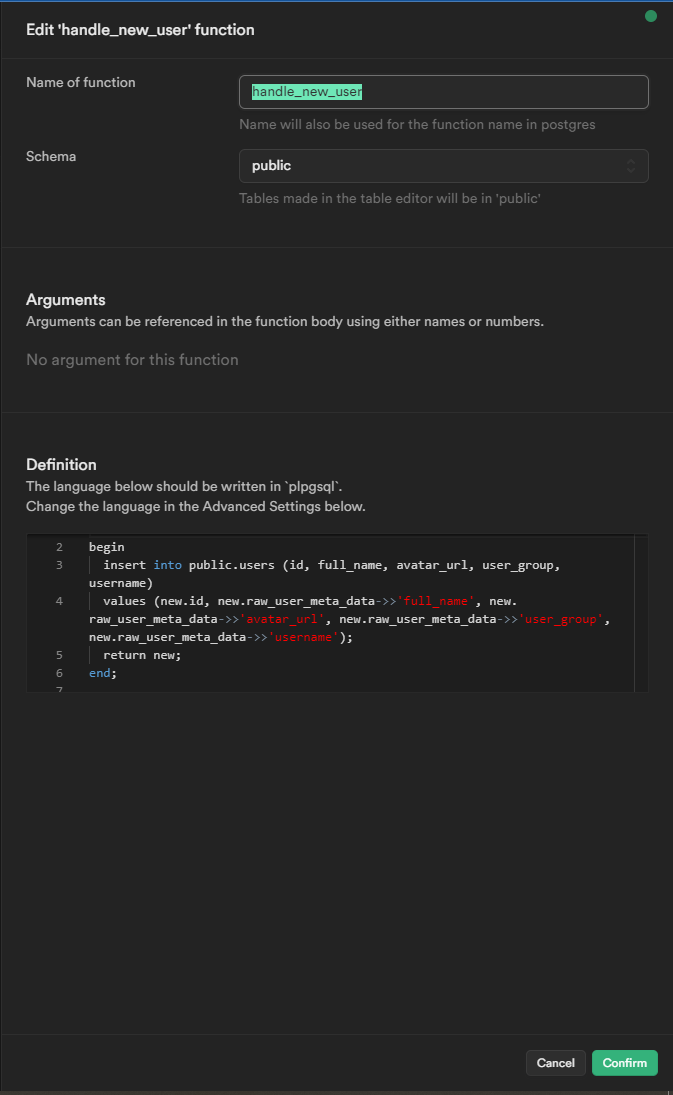Click the green status dot indicator

[651, 16]
